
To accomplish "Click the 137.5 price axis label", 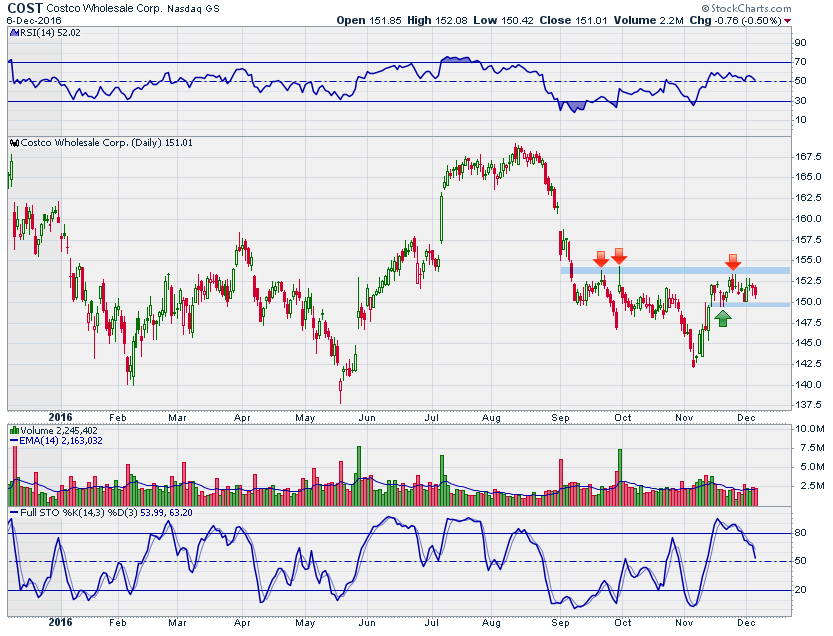I will click(x=808, y=405).
